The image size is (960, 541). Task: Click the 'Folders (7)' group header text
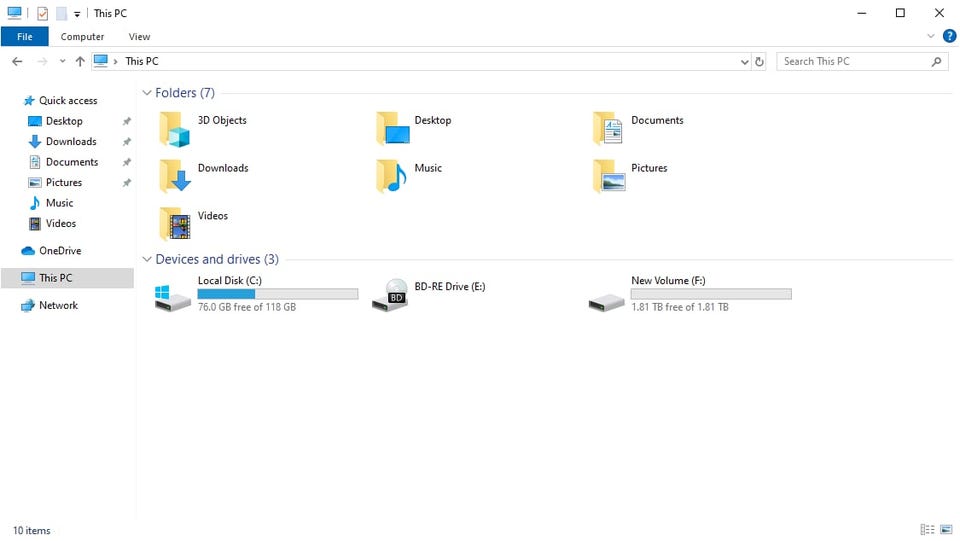(x=185, y=93)
